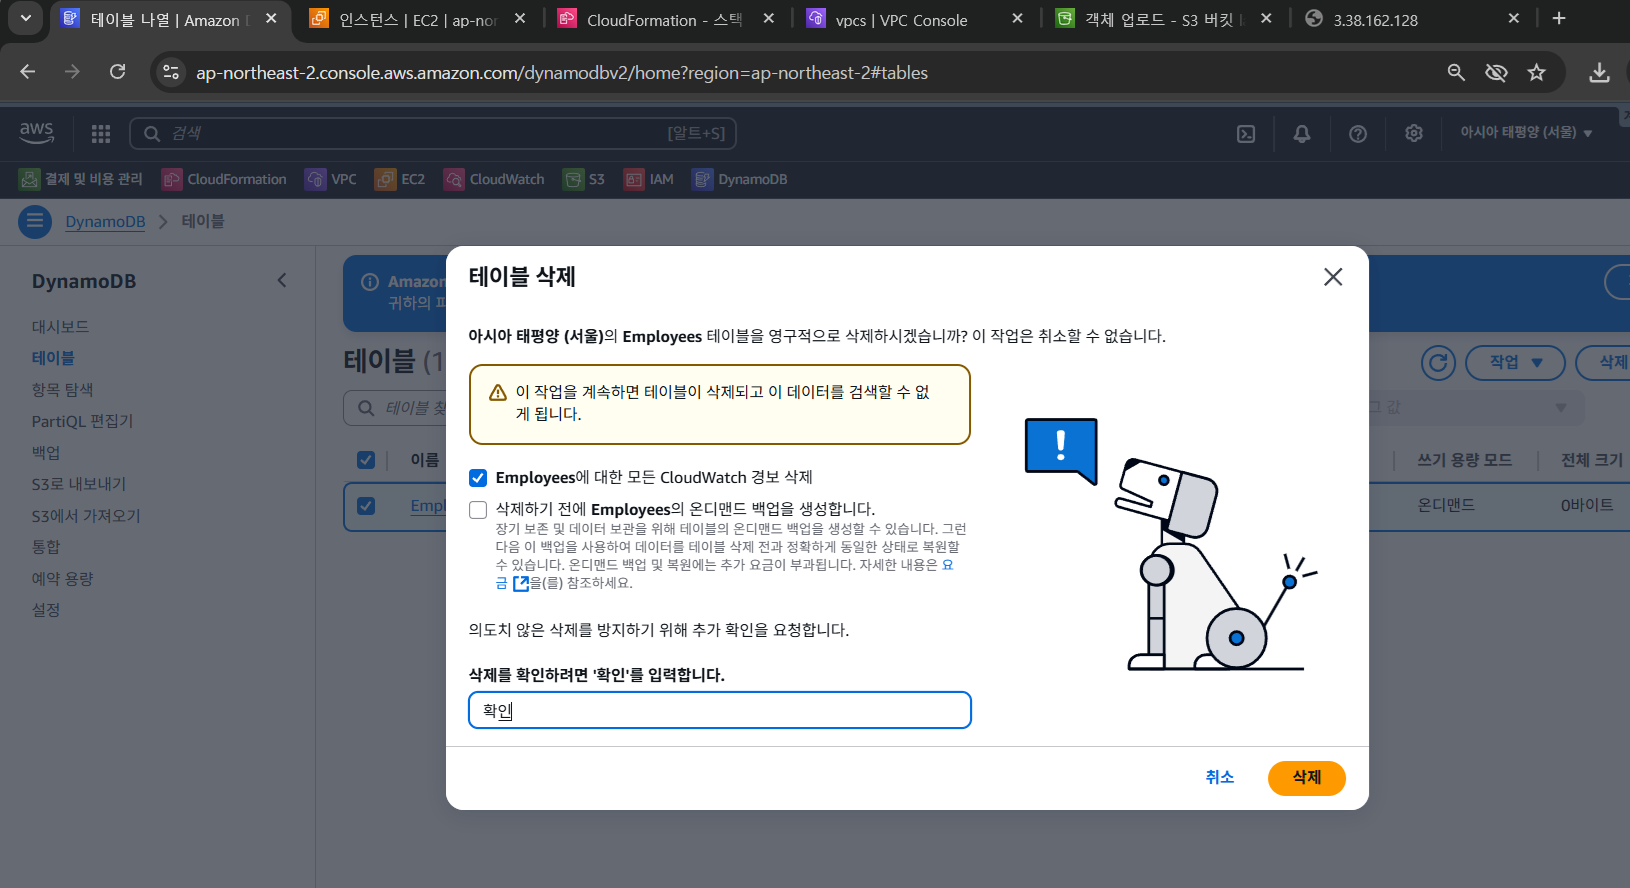Open 대시보드 in the DynamoDB sidebar
Image resolution: width=1630 pixels, height=888 pixels.
[60, 327]
